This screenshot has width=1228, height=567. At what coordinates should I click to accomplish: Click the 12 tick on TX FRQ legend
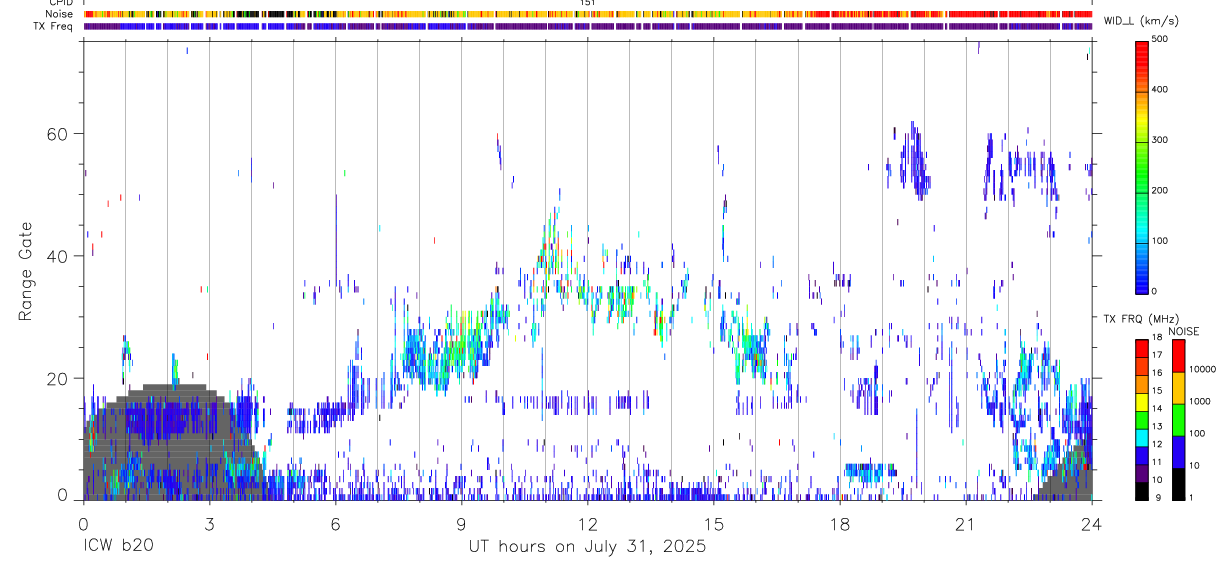coord(1156,444)
